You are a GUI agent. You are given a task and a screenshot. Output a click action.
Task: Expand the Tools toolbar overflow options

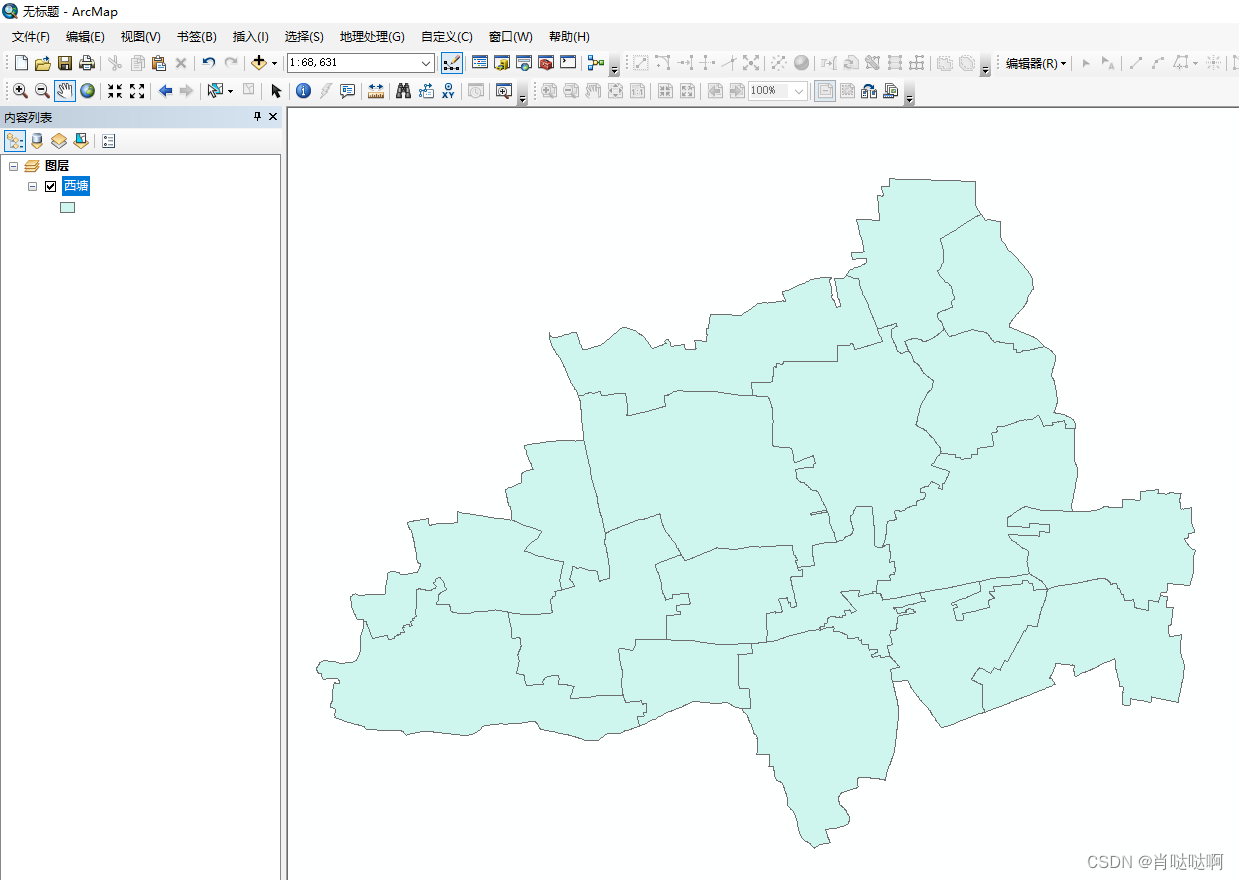coord(523,94)
